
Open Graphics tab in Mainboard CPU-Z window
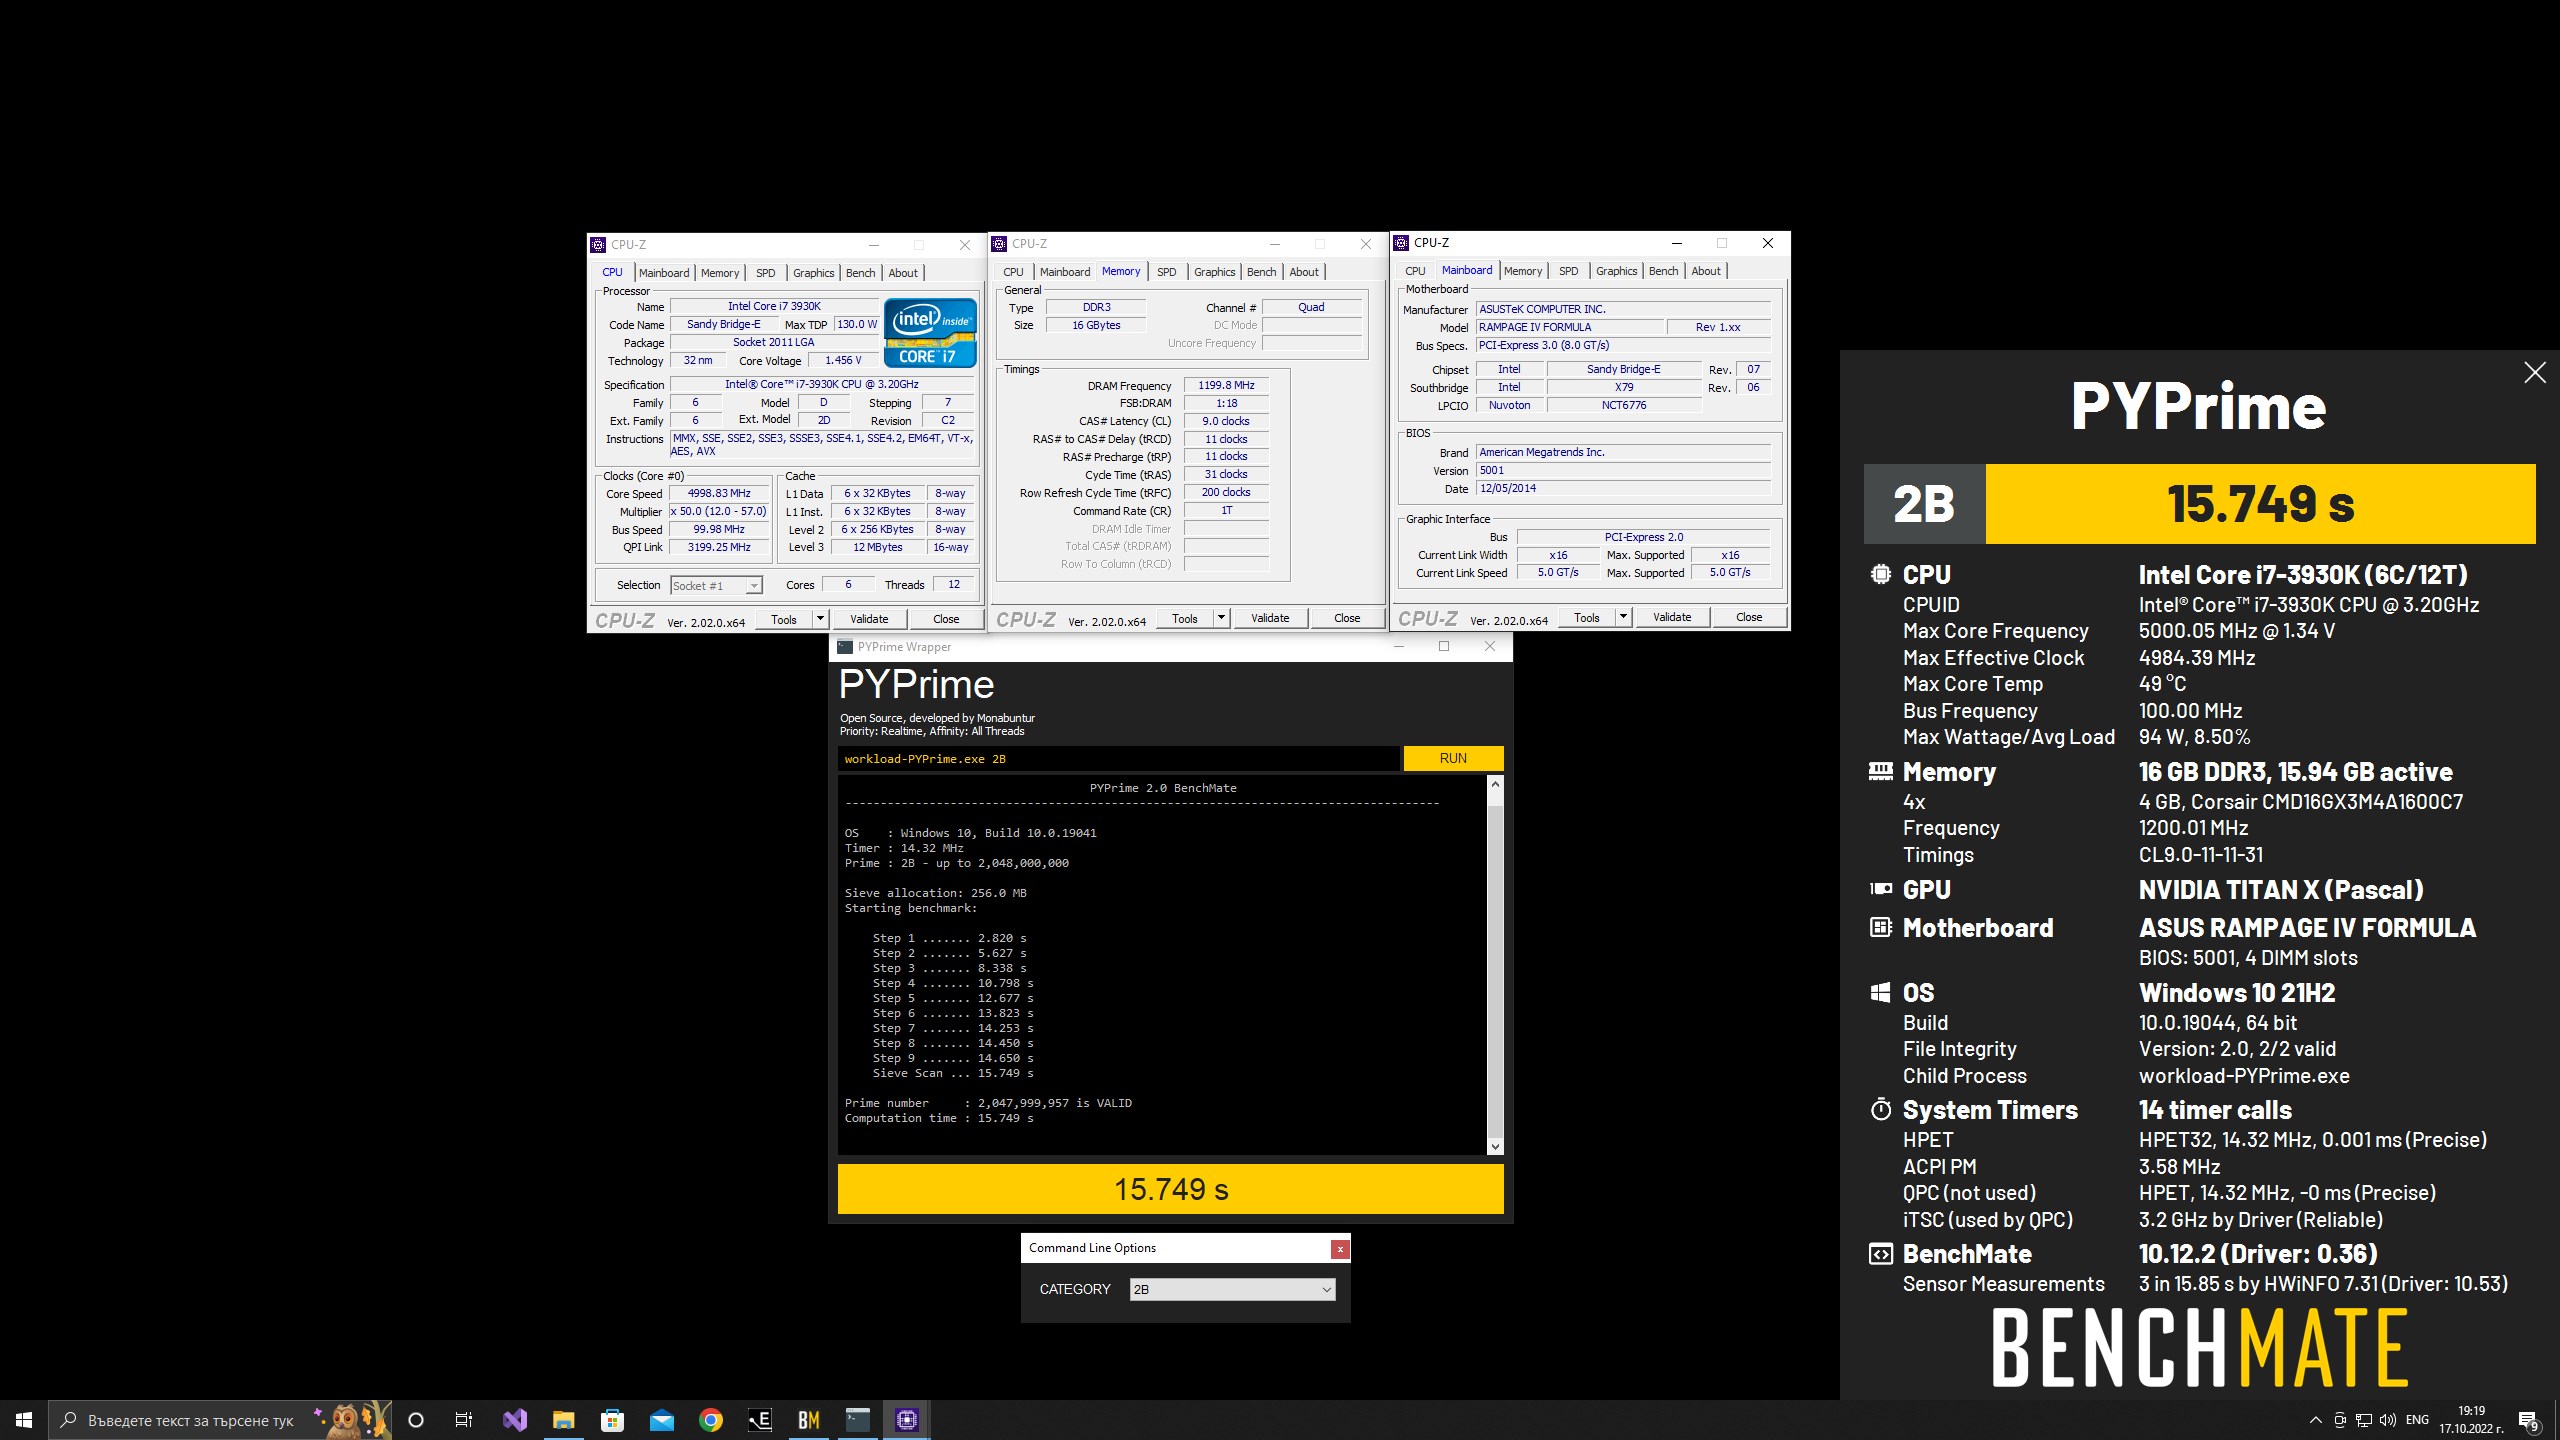point(1617,271)
